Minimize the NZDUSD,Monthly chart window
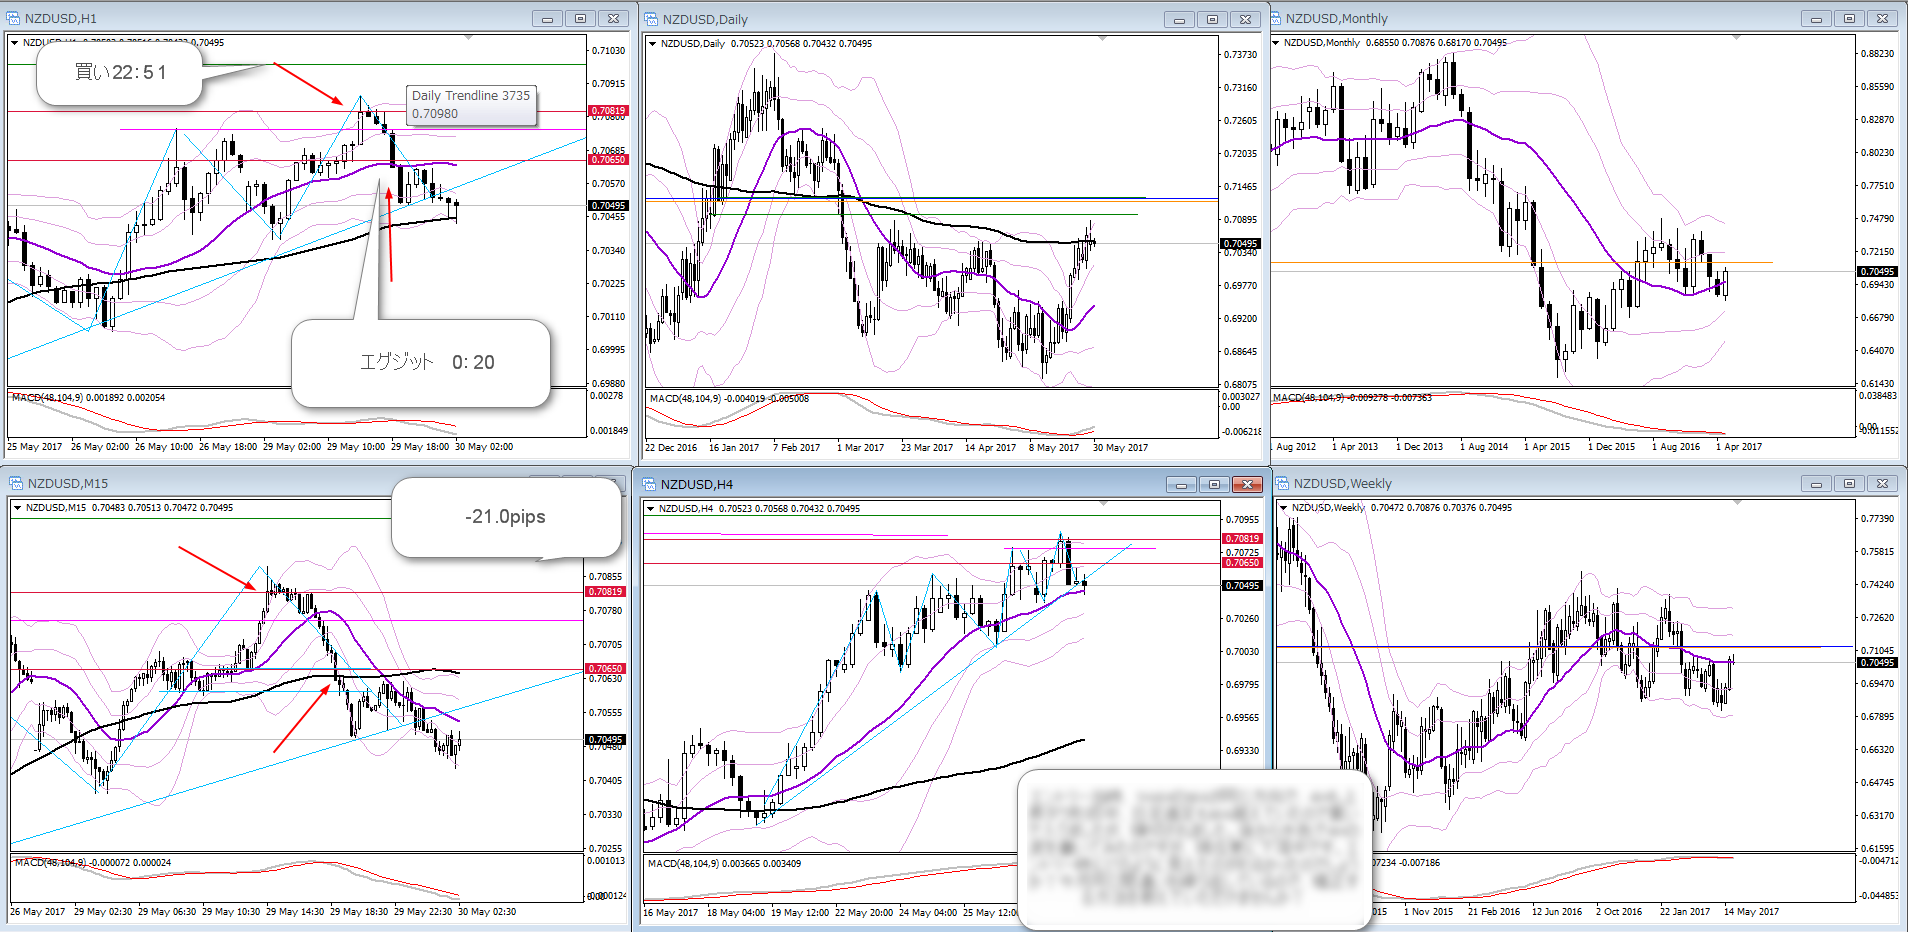This screenshot has width=1908, height=932. 1816,19
